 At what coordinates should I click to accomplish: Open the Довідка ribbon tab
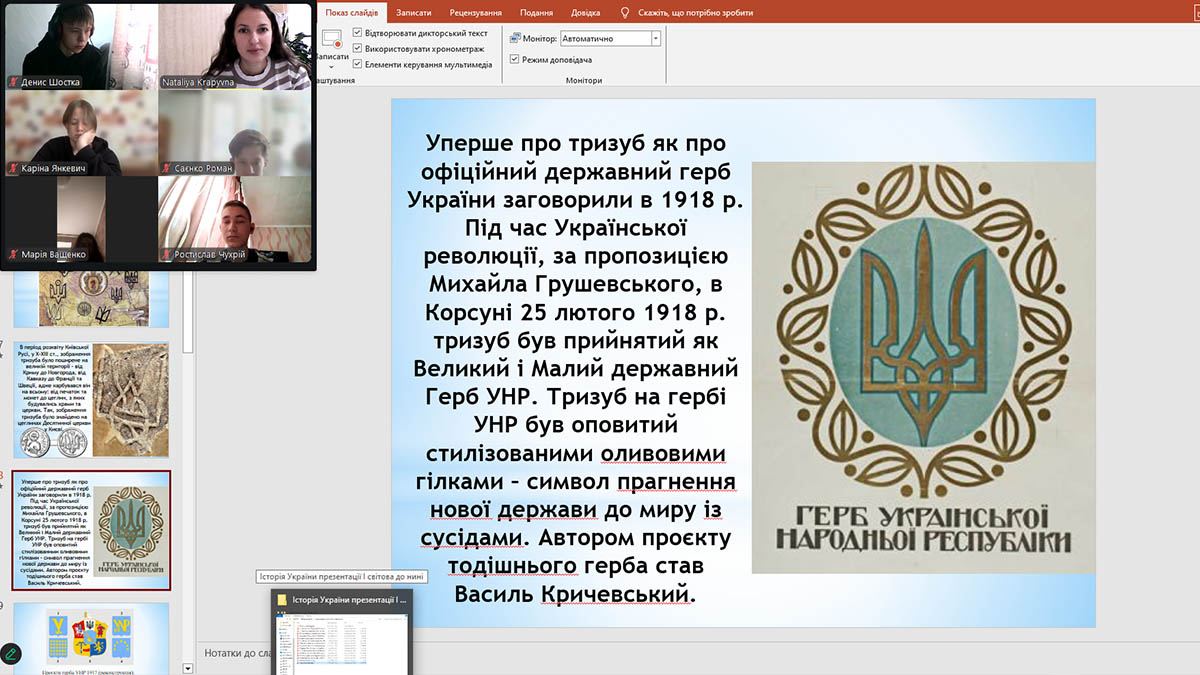click(585, 13)
